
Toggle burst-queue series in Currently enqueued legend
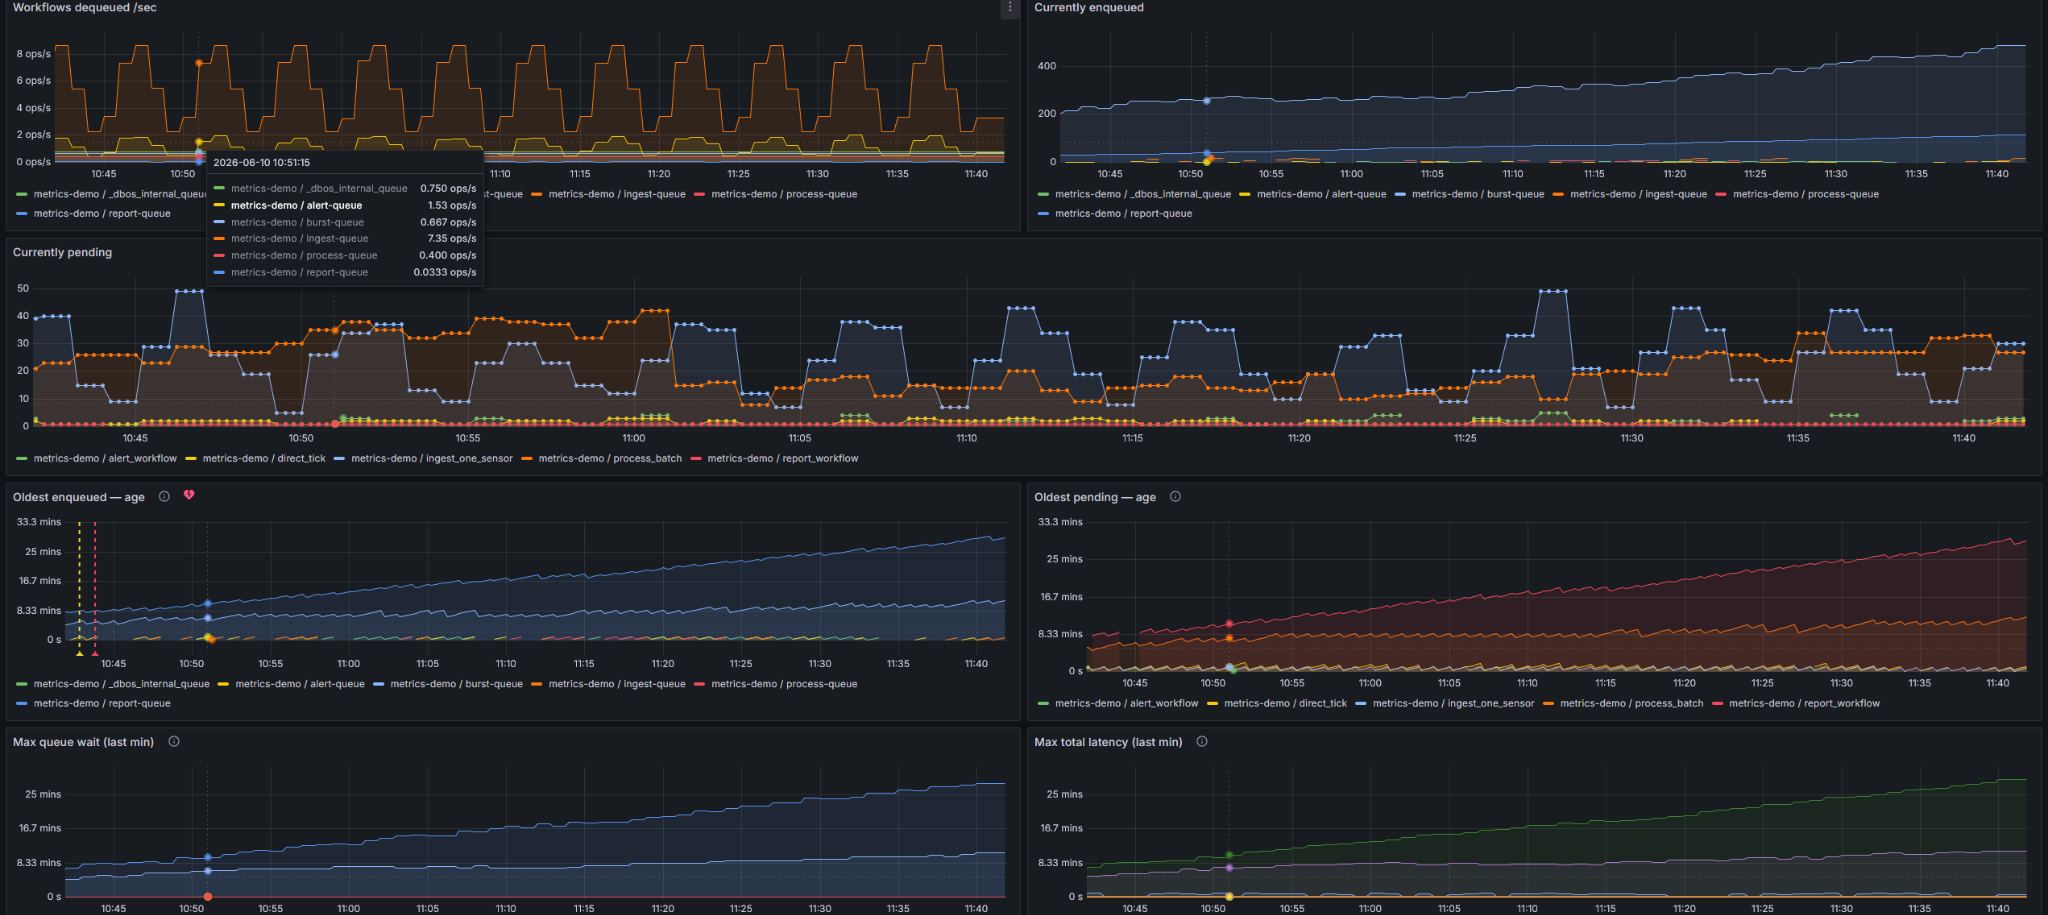click(1478, 195)
